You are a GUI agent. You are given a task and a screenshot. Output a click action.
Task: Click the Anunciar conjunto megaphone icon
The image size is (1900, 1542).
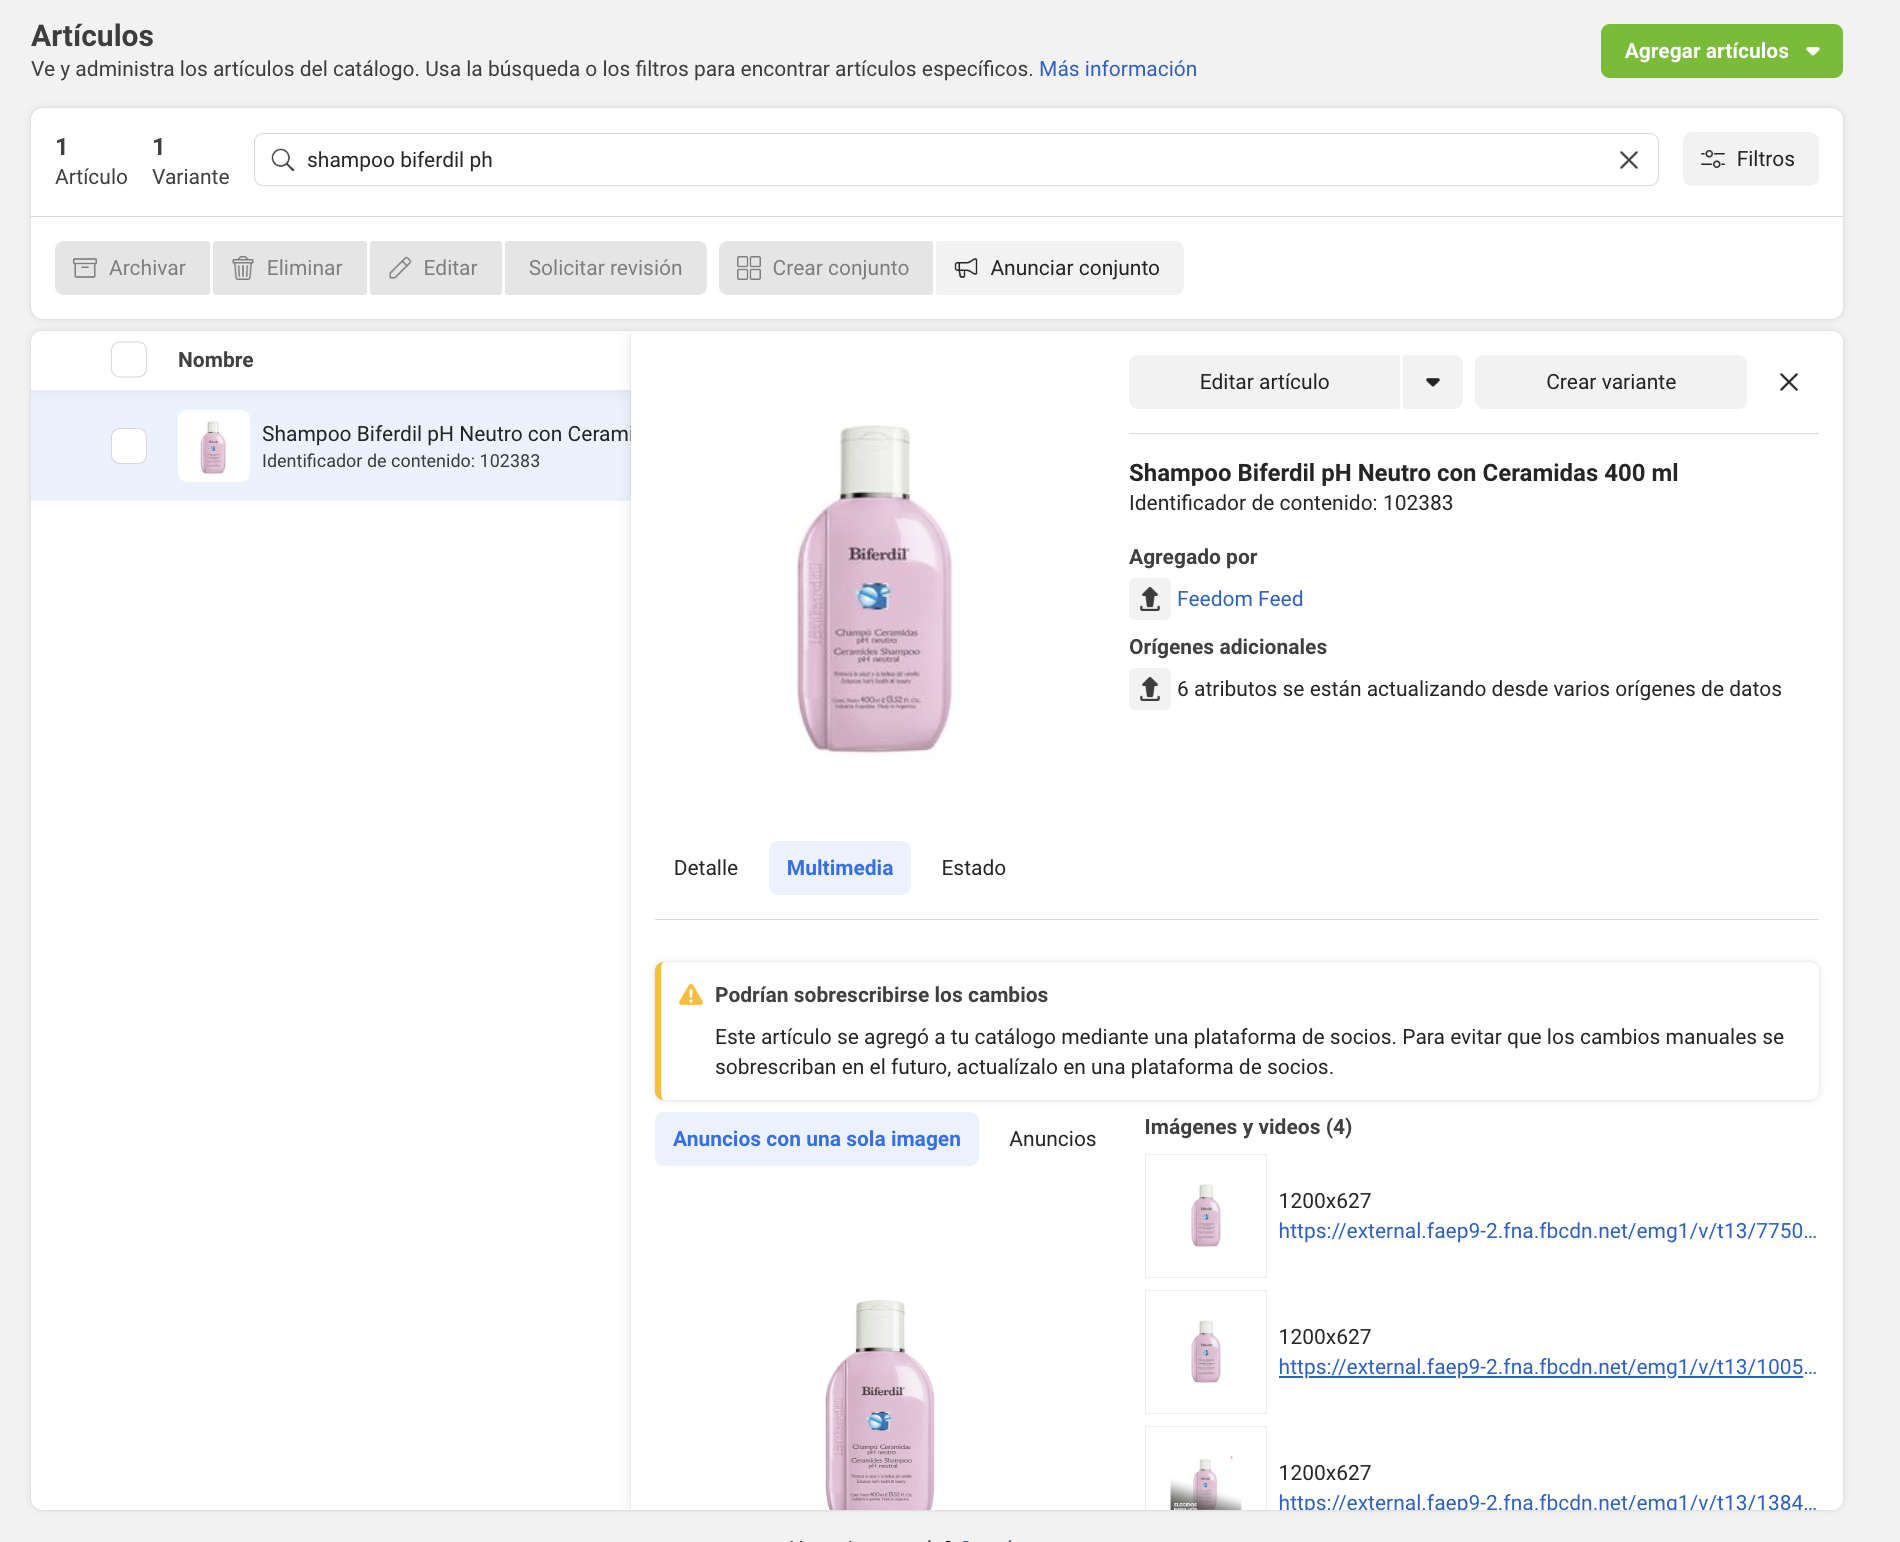click(x=966, y=268)
